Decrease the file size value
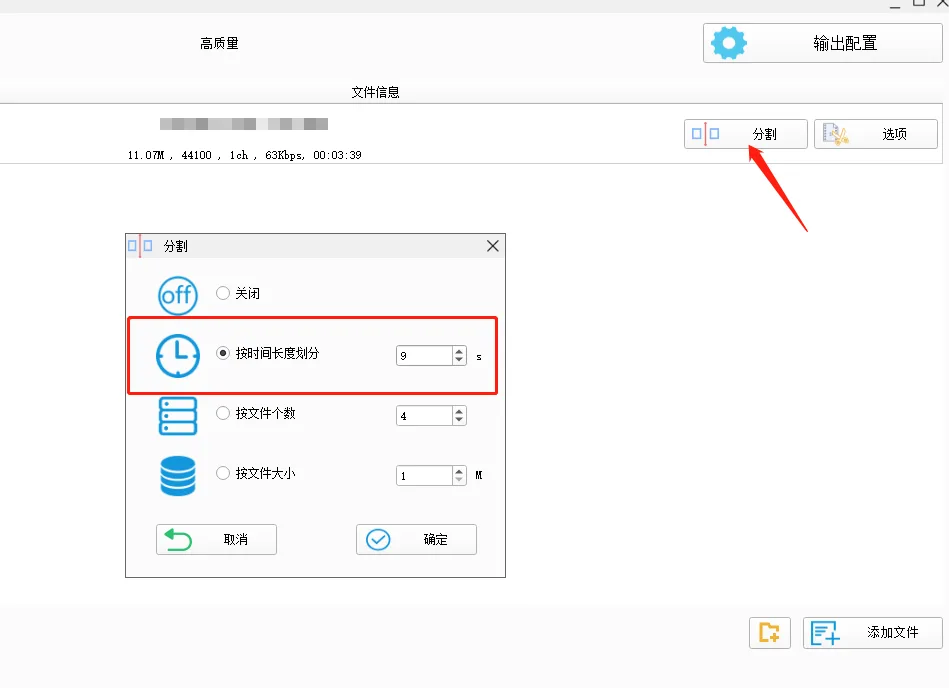 (459, 480)
